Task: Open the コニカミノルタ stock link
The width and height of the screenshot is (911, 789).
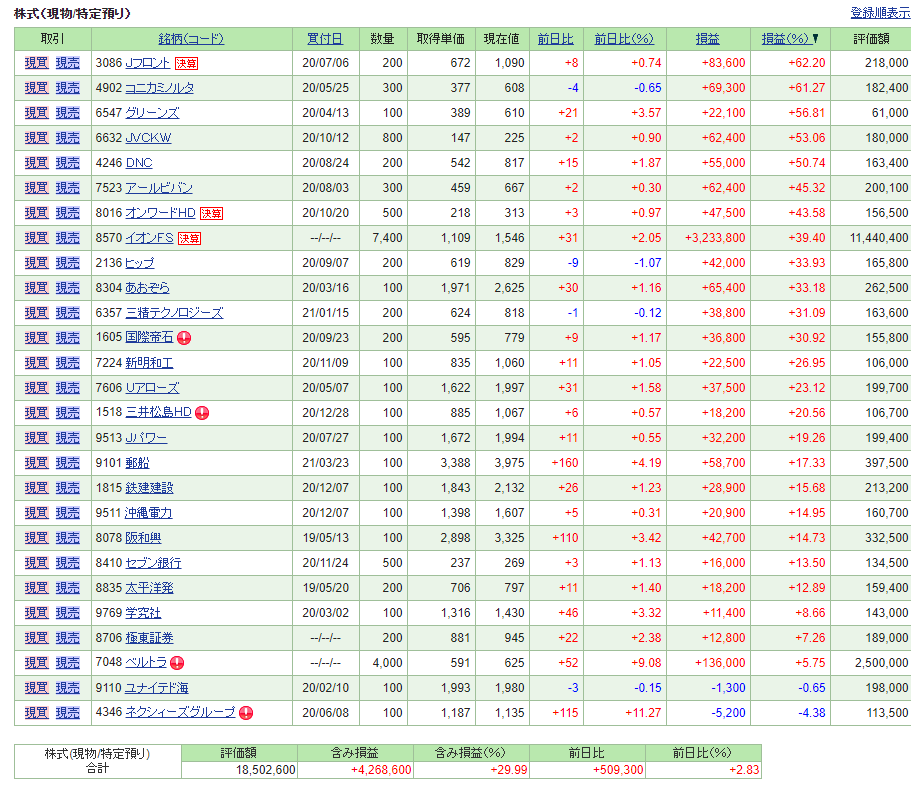Action: (x=160, y=88)
